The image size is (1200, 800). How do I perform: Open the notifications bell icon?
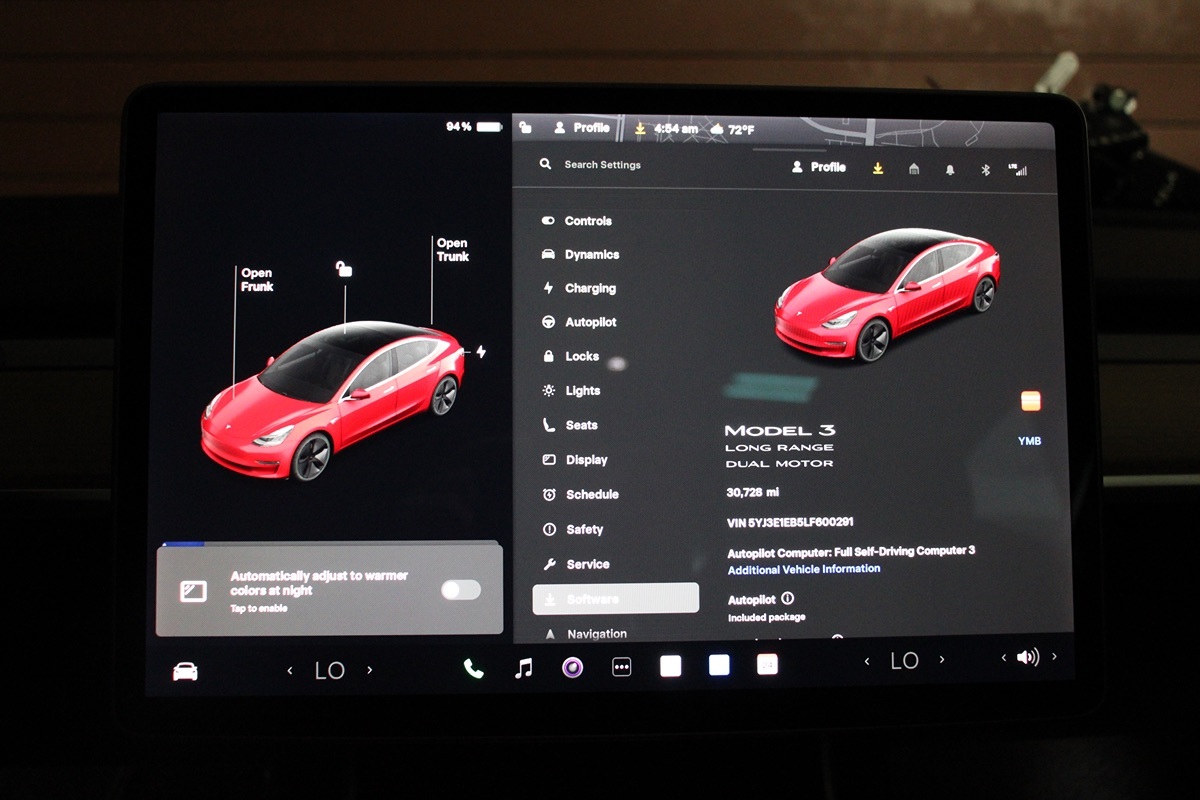949,170
